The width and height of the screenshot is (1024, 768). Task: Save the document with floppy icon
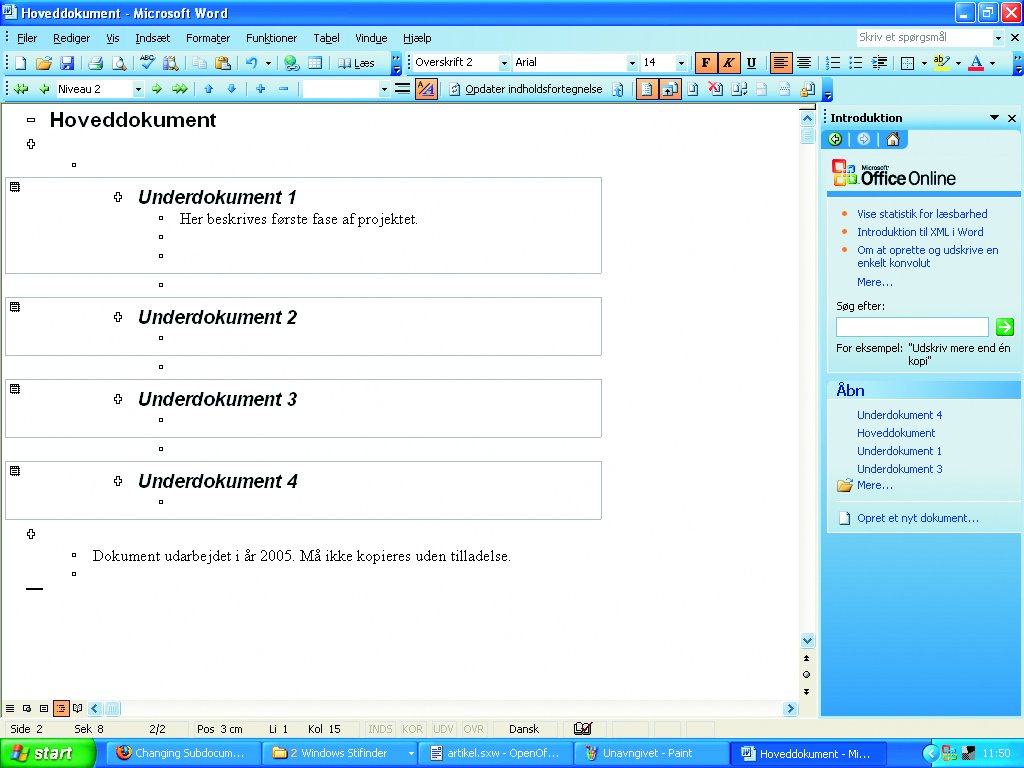point(67,63)
